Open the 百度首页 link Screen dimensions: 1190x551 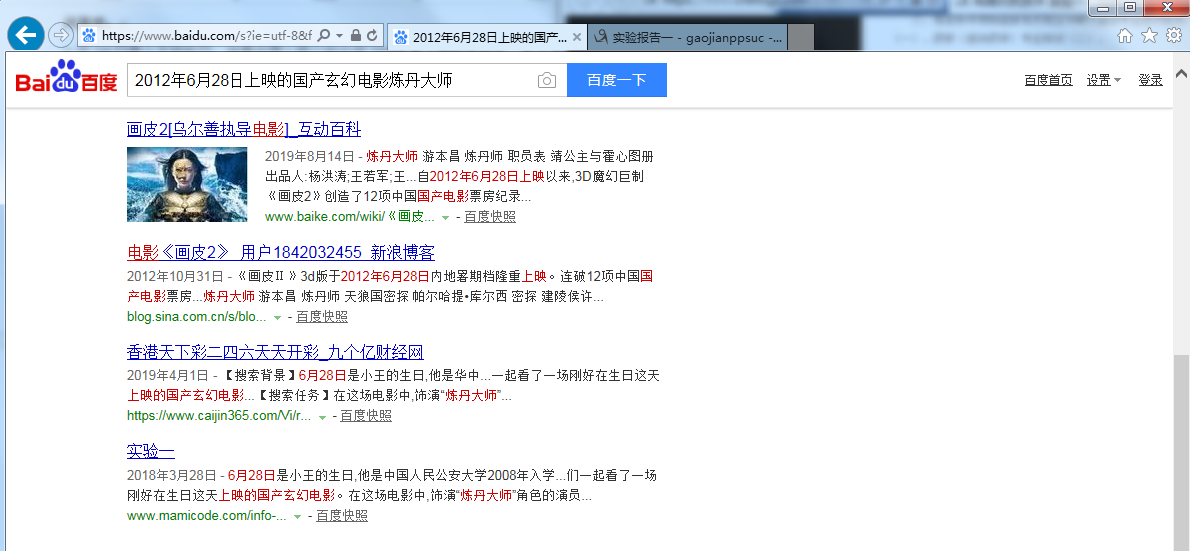pos(1048,80)
